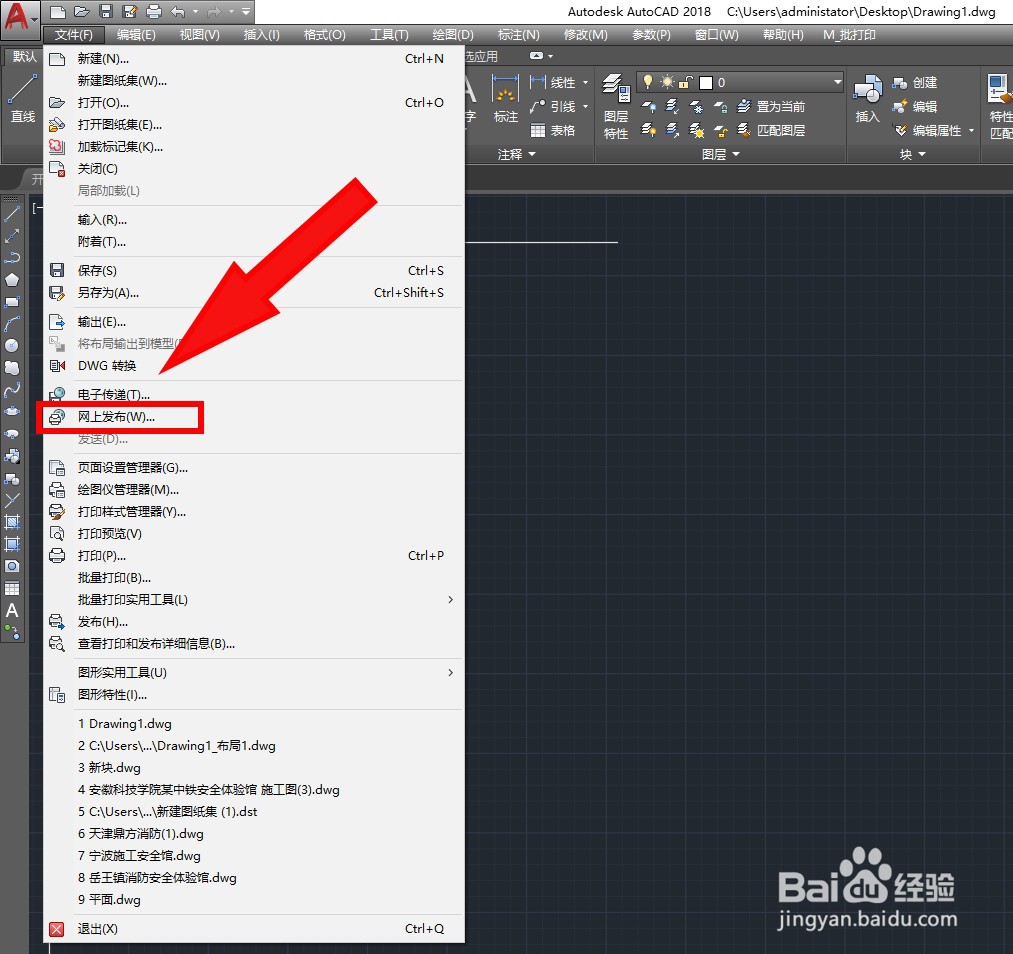1013x954 pixels.
Task: Choose 电子传递(T)... from File menu
Action: coord(254,395)
